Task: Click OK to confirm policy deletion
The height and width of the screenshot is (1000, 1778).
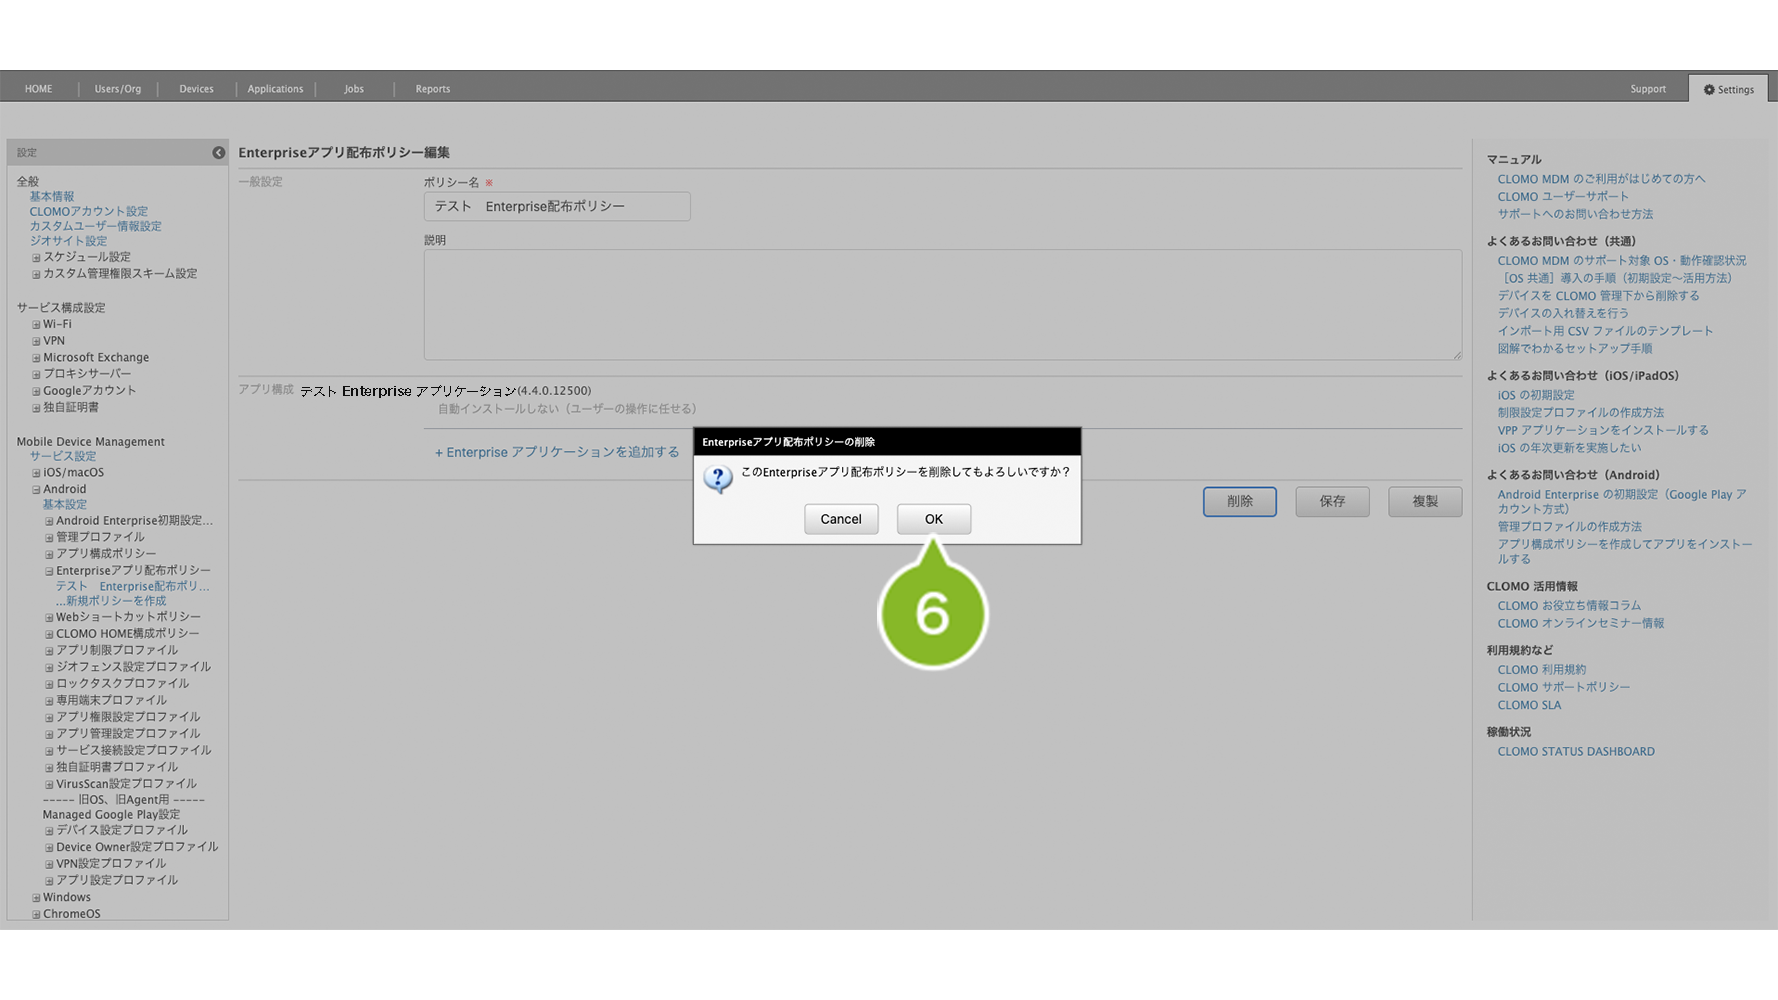Action: point(933,519)
